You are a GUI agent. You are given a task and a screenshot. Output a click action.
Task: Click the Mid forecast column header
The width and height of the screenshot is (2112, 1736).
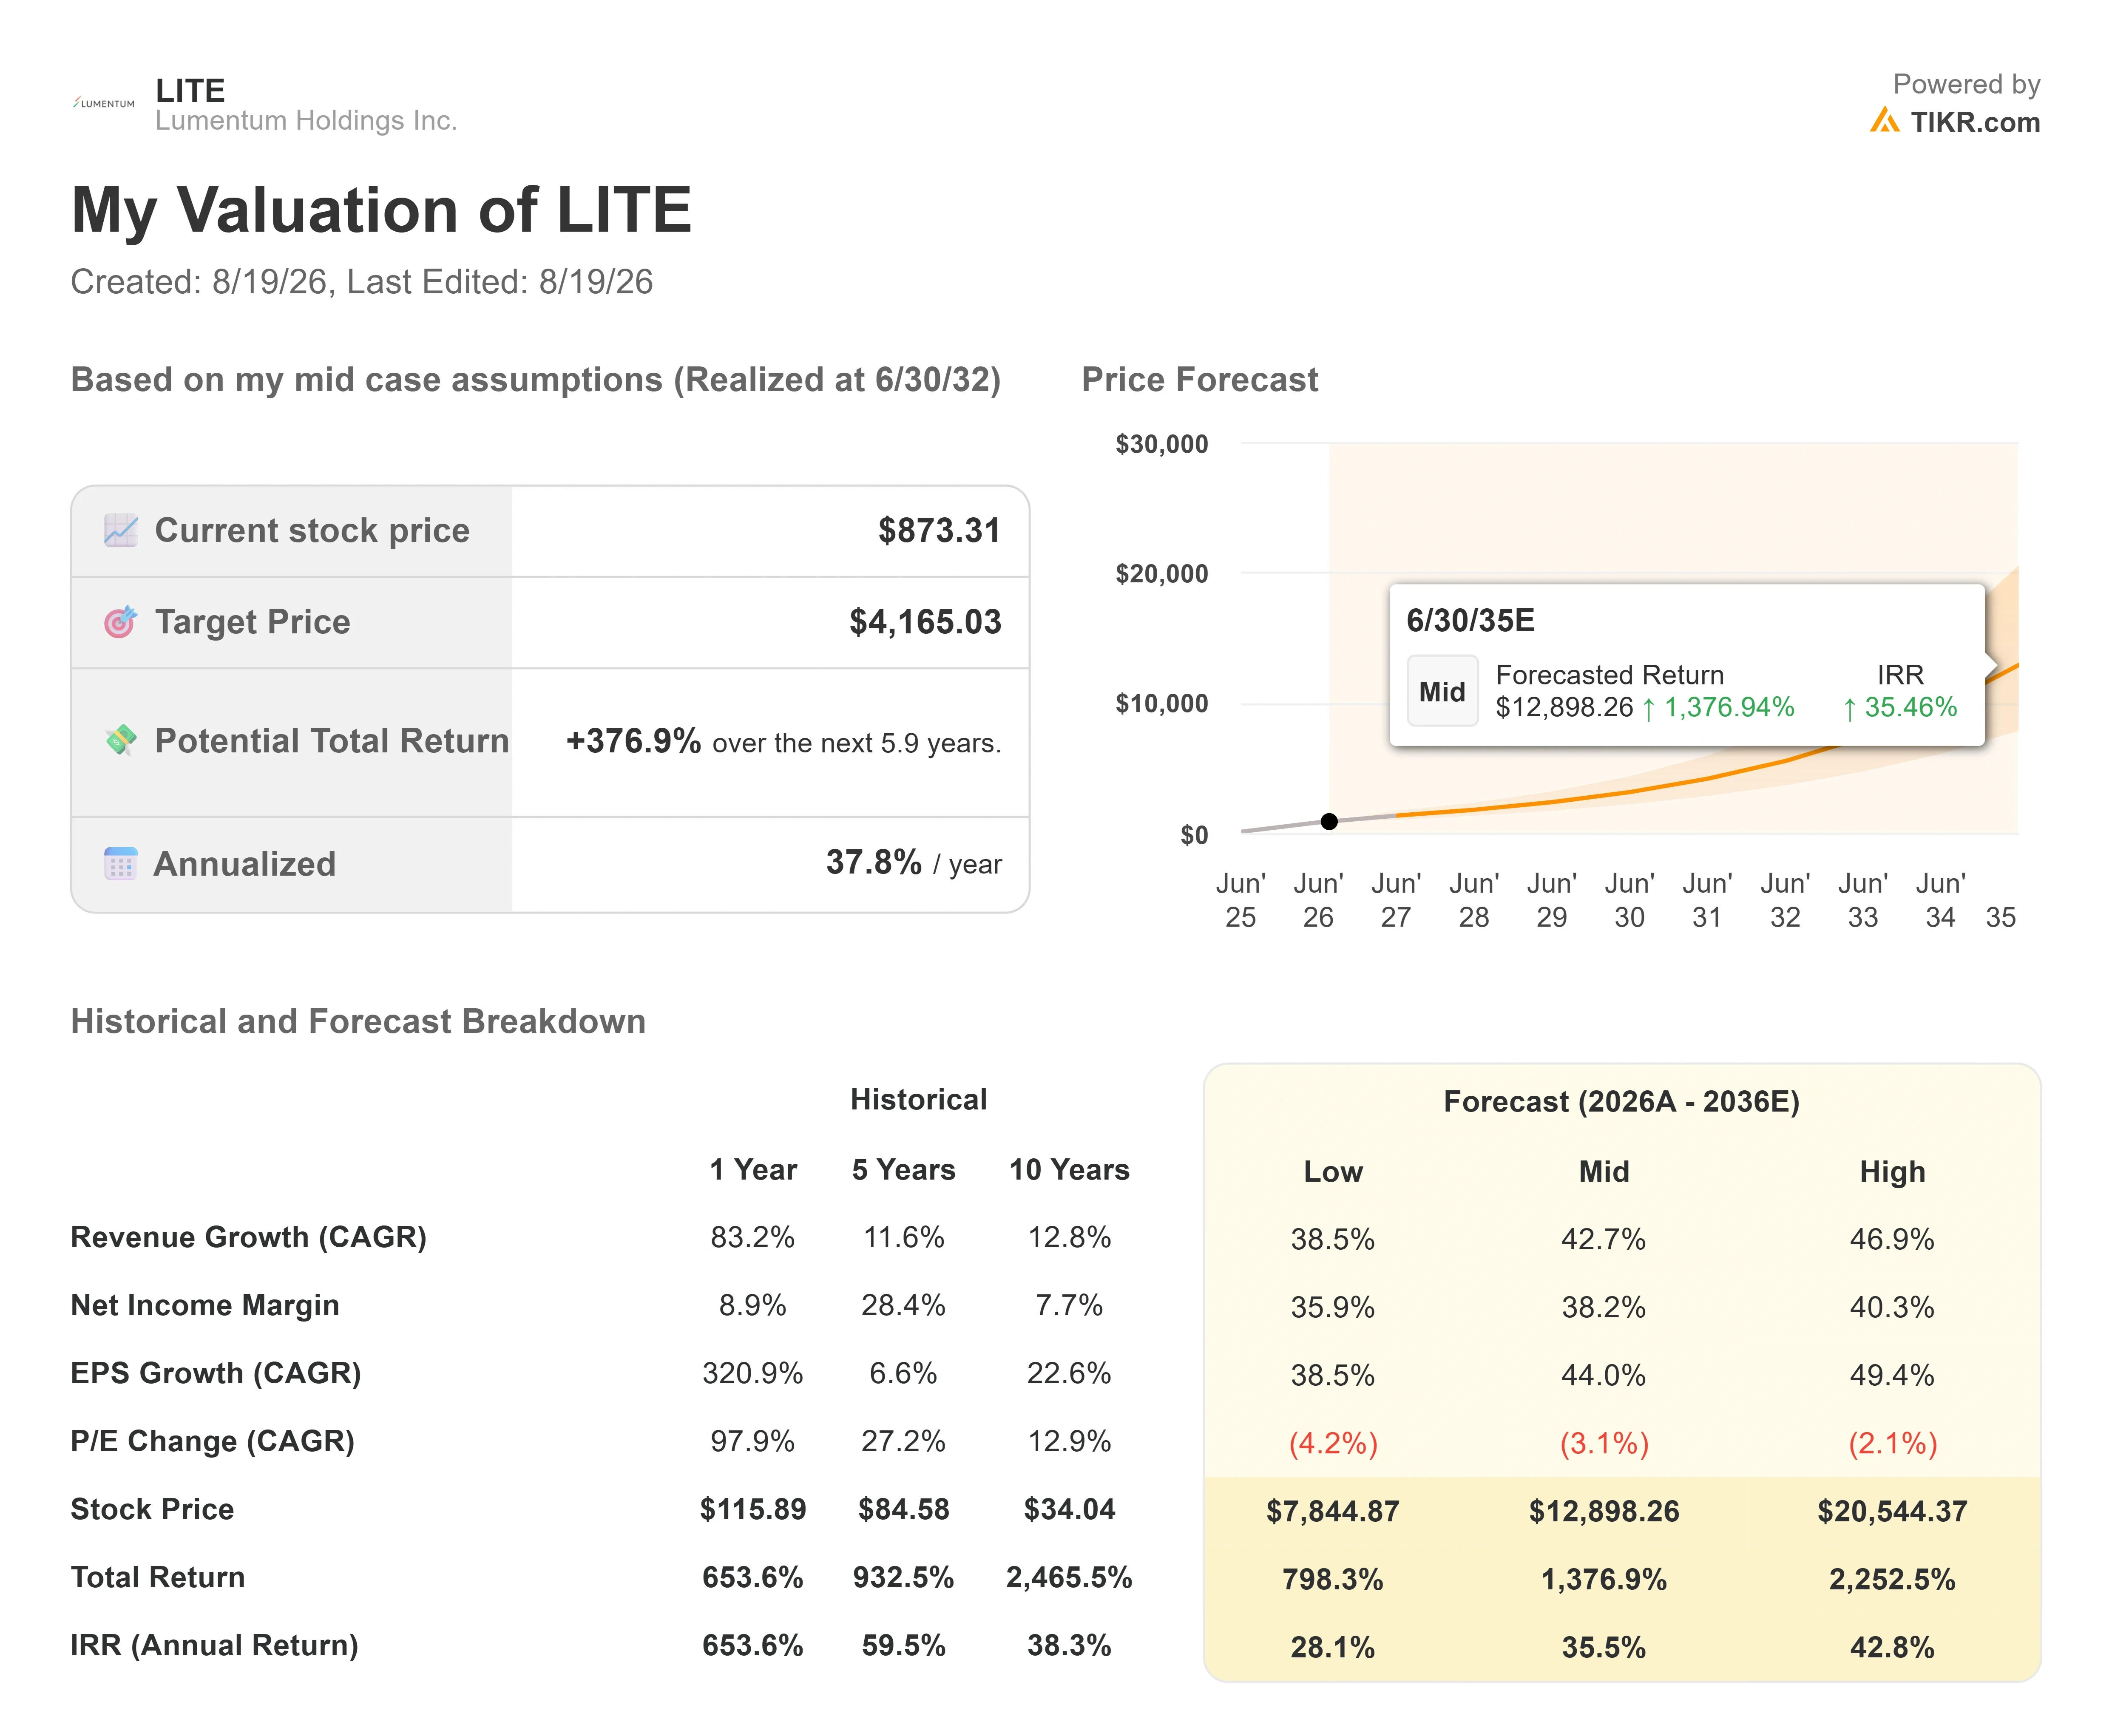tap(1604, 1172)
